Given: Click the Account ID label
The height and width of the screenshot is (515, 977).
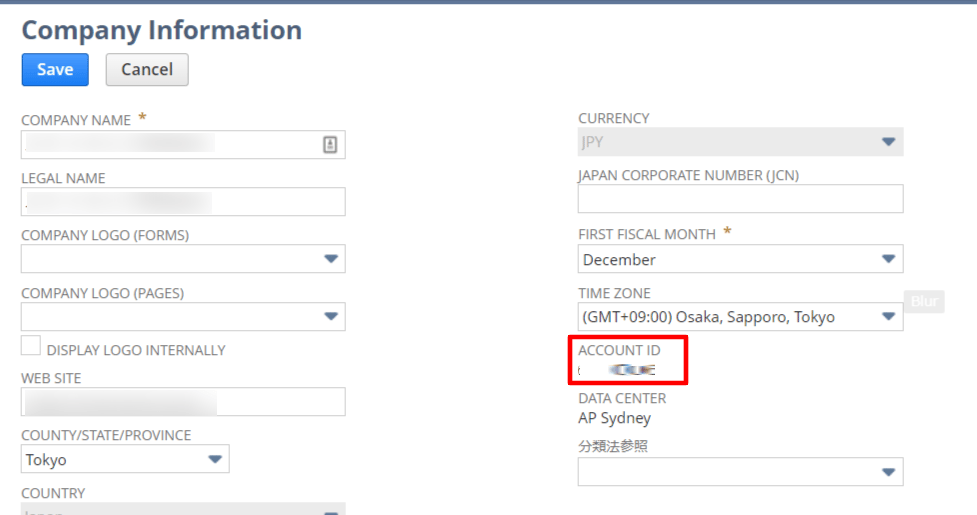Looking at the screenshot, I should pos(619,350).
